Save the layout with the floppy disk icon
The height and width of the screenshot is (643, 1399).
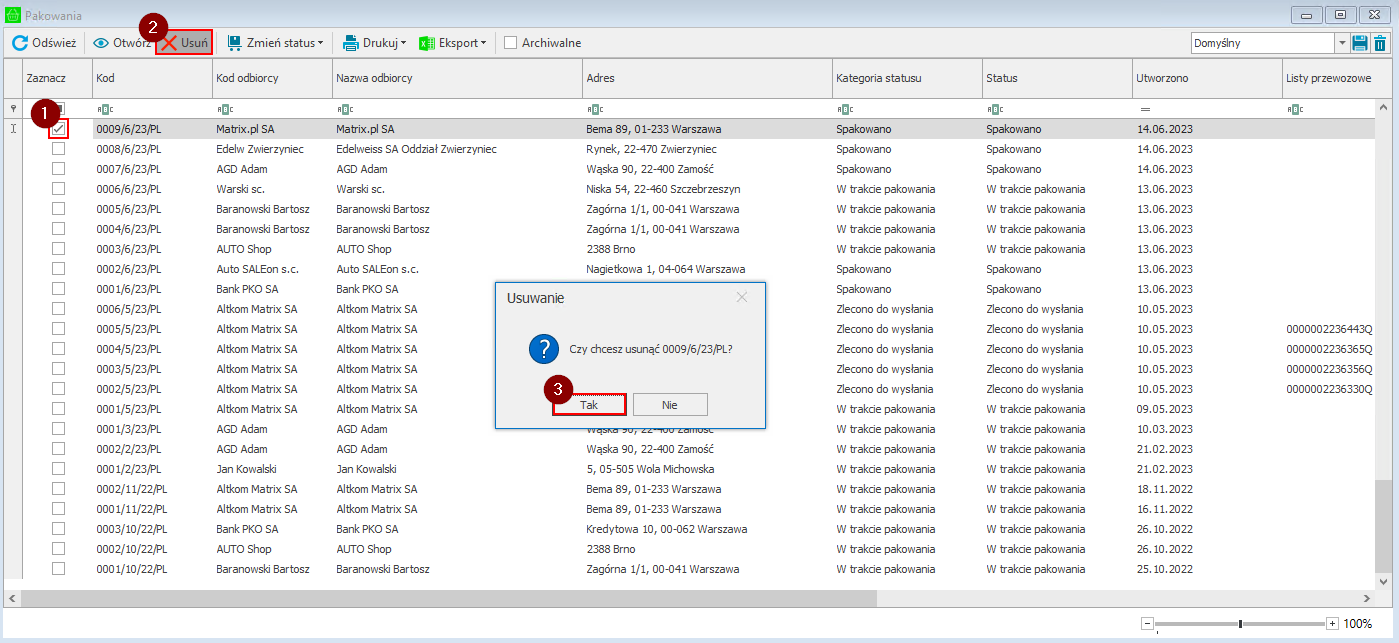(x=1360, y=43)
